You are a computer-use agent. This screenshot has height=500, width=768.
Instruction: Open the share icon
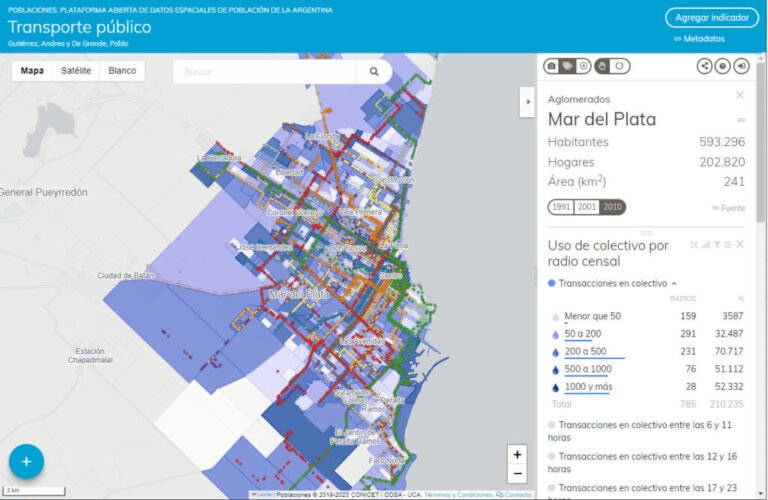[704, 66]
